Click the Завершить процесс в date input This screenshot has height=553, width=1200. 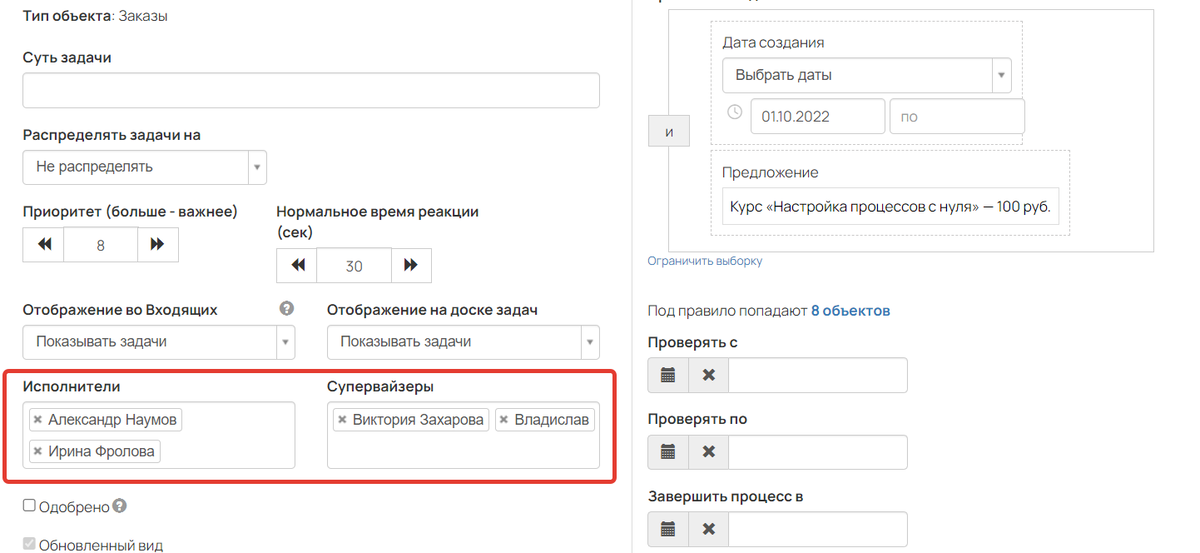[x=818, y=529]
